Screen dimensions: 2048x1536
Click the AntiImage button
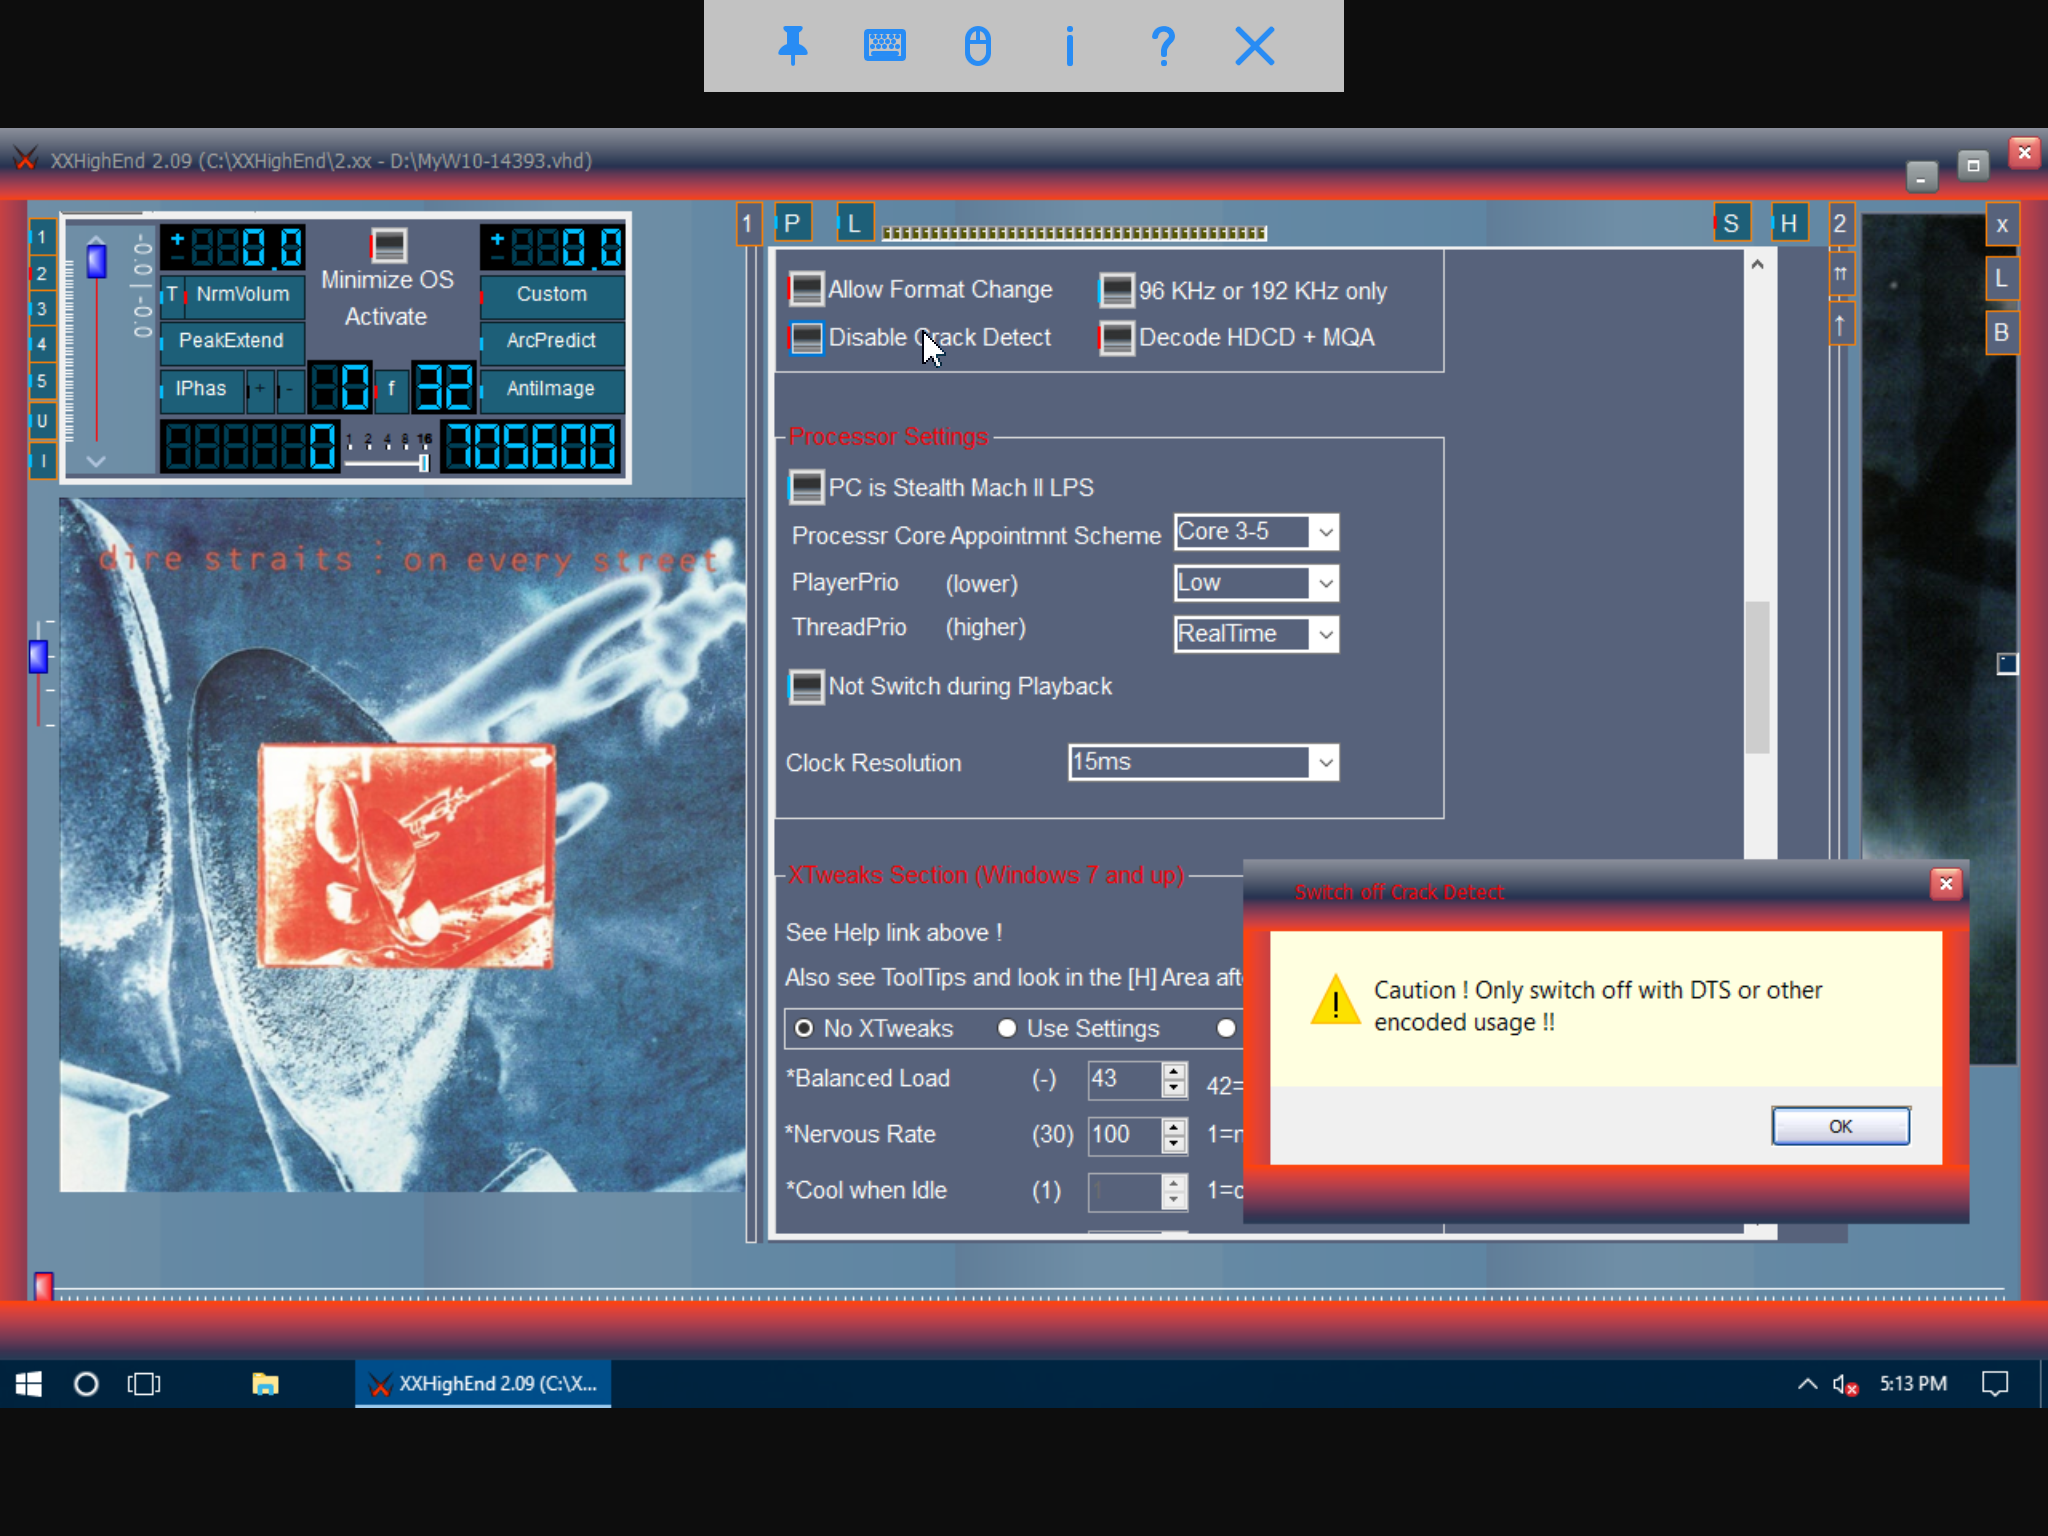pyautogui.click(x=552, y=389)
